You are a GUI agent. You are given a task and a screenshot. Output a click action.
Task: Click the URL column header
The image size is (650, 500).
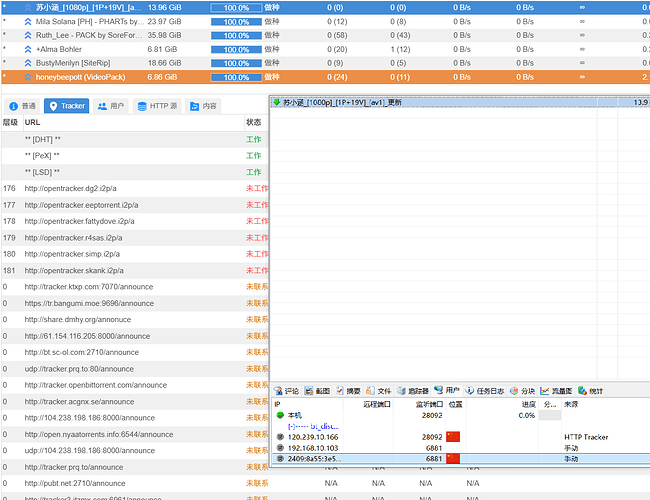click(32, 122)
